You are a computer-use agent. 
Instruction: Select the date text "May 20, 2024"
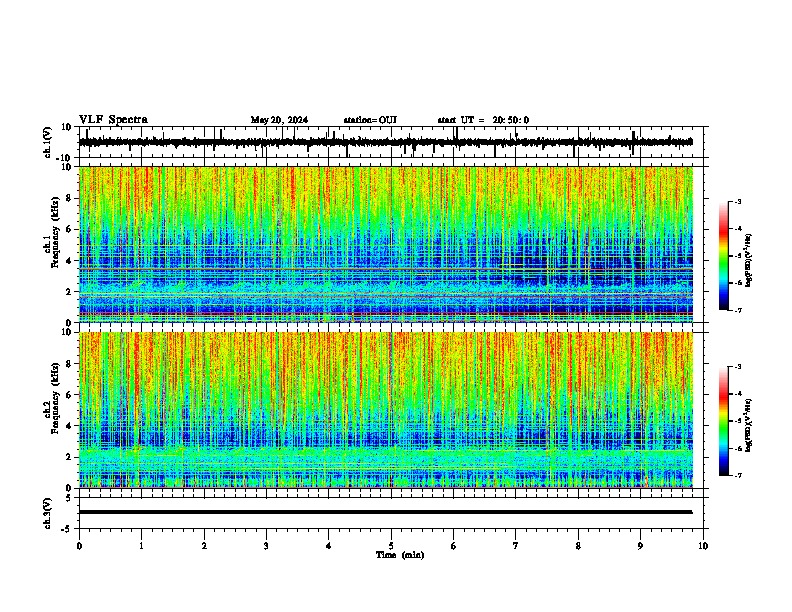point(279,120)
